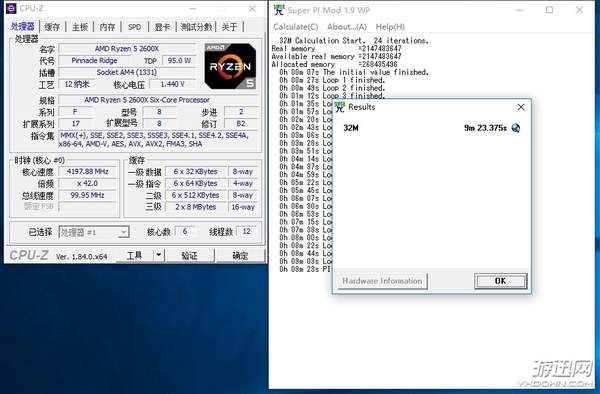
Task: Click the 6 x 32 KBytes L1 data value
Action: (x=195, y=171)
